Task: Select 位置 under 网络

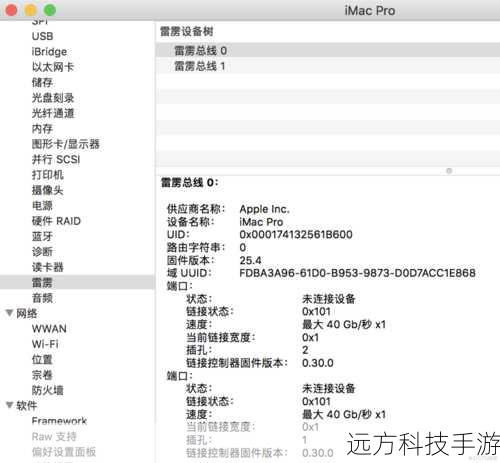Action: click(42, 359)
